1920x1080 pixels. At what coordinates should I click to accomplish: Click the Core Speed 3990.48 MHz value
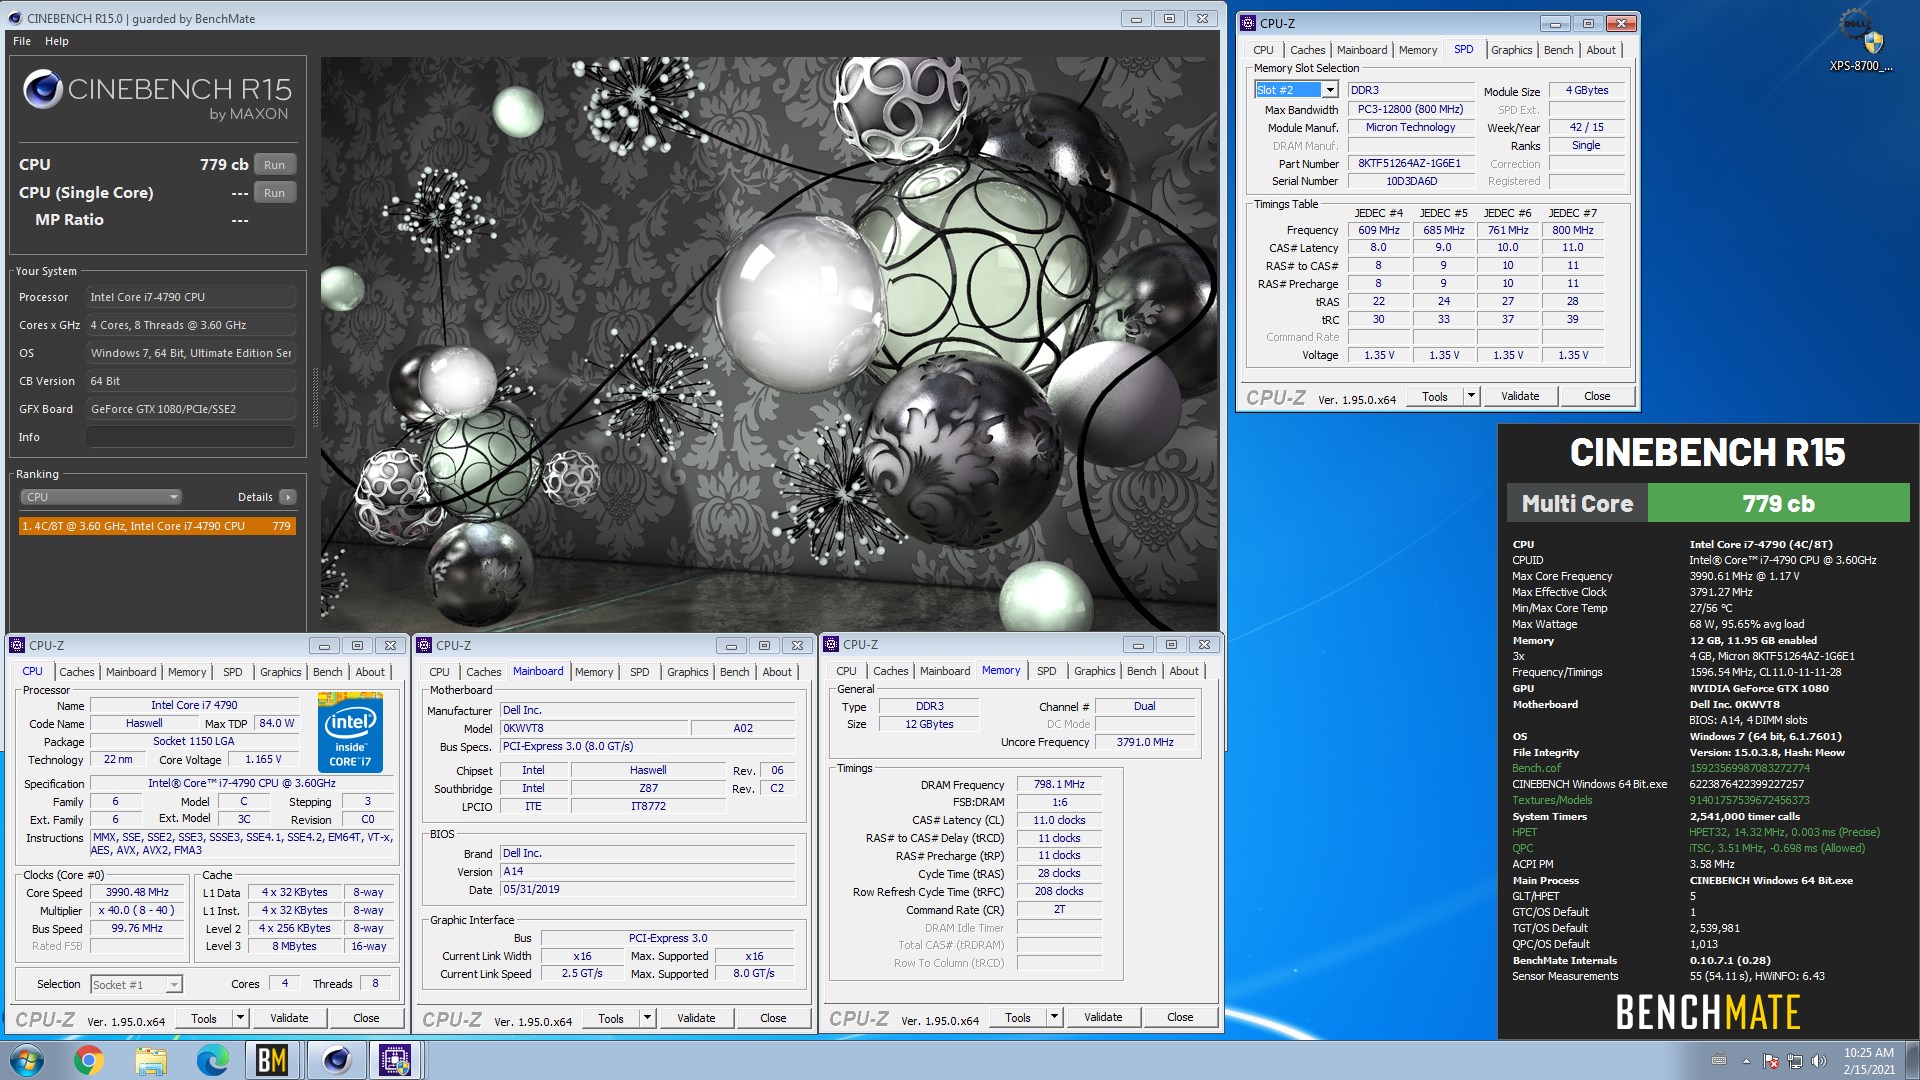[137, 892]
